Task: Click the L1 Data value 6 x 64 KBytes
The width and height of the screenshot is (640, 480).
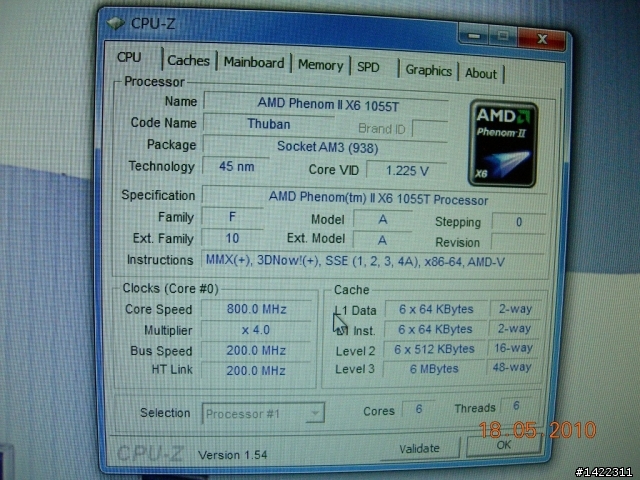Action: point(436,309)
